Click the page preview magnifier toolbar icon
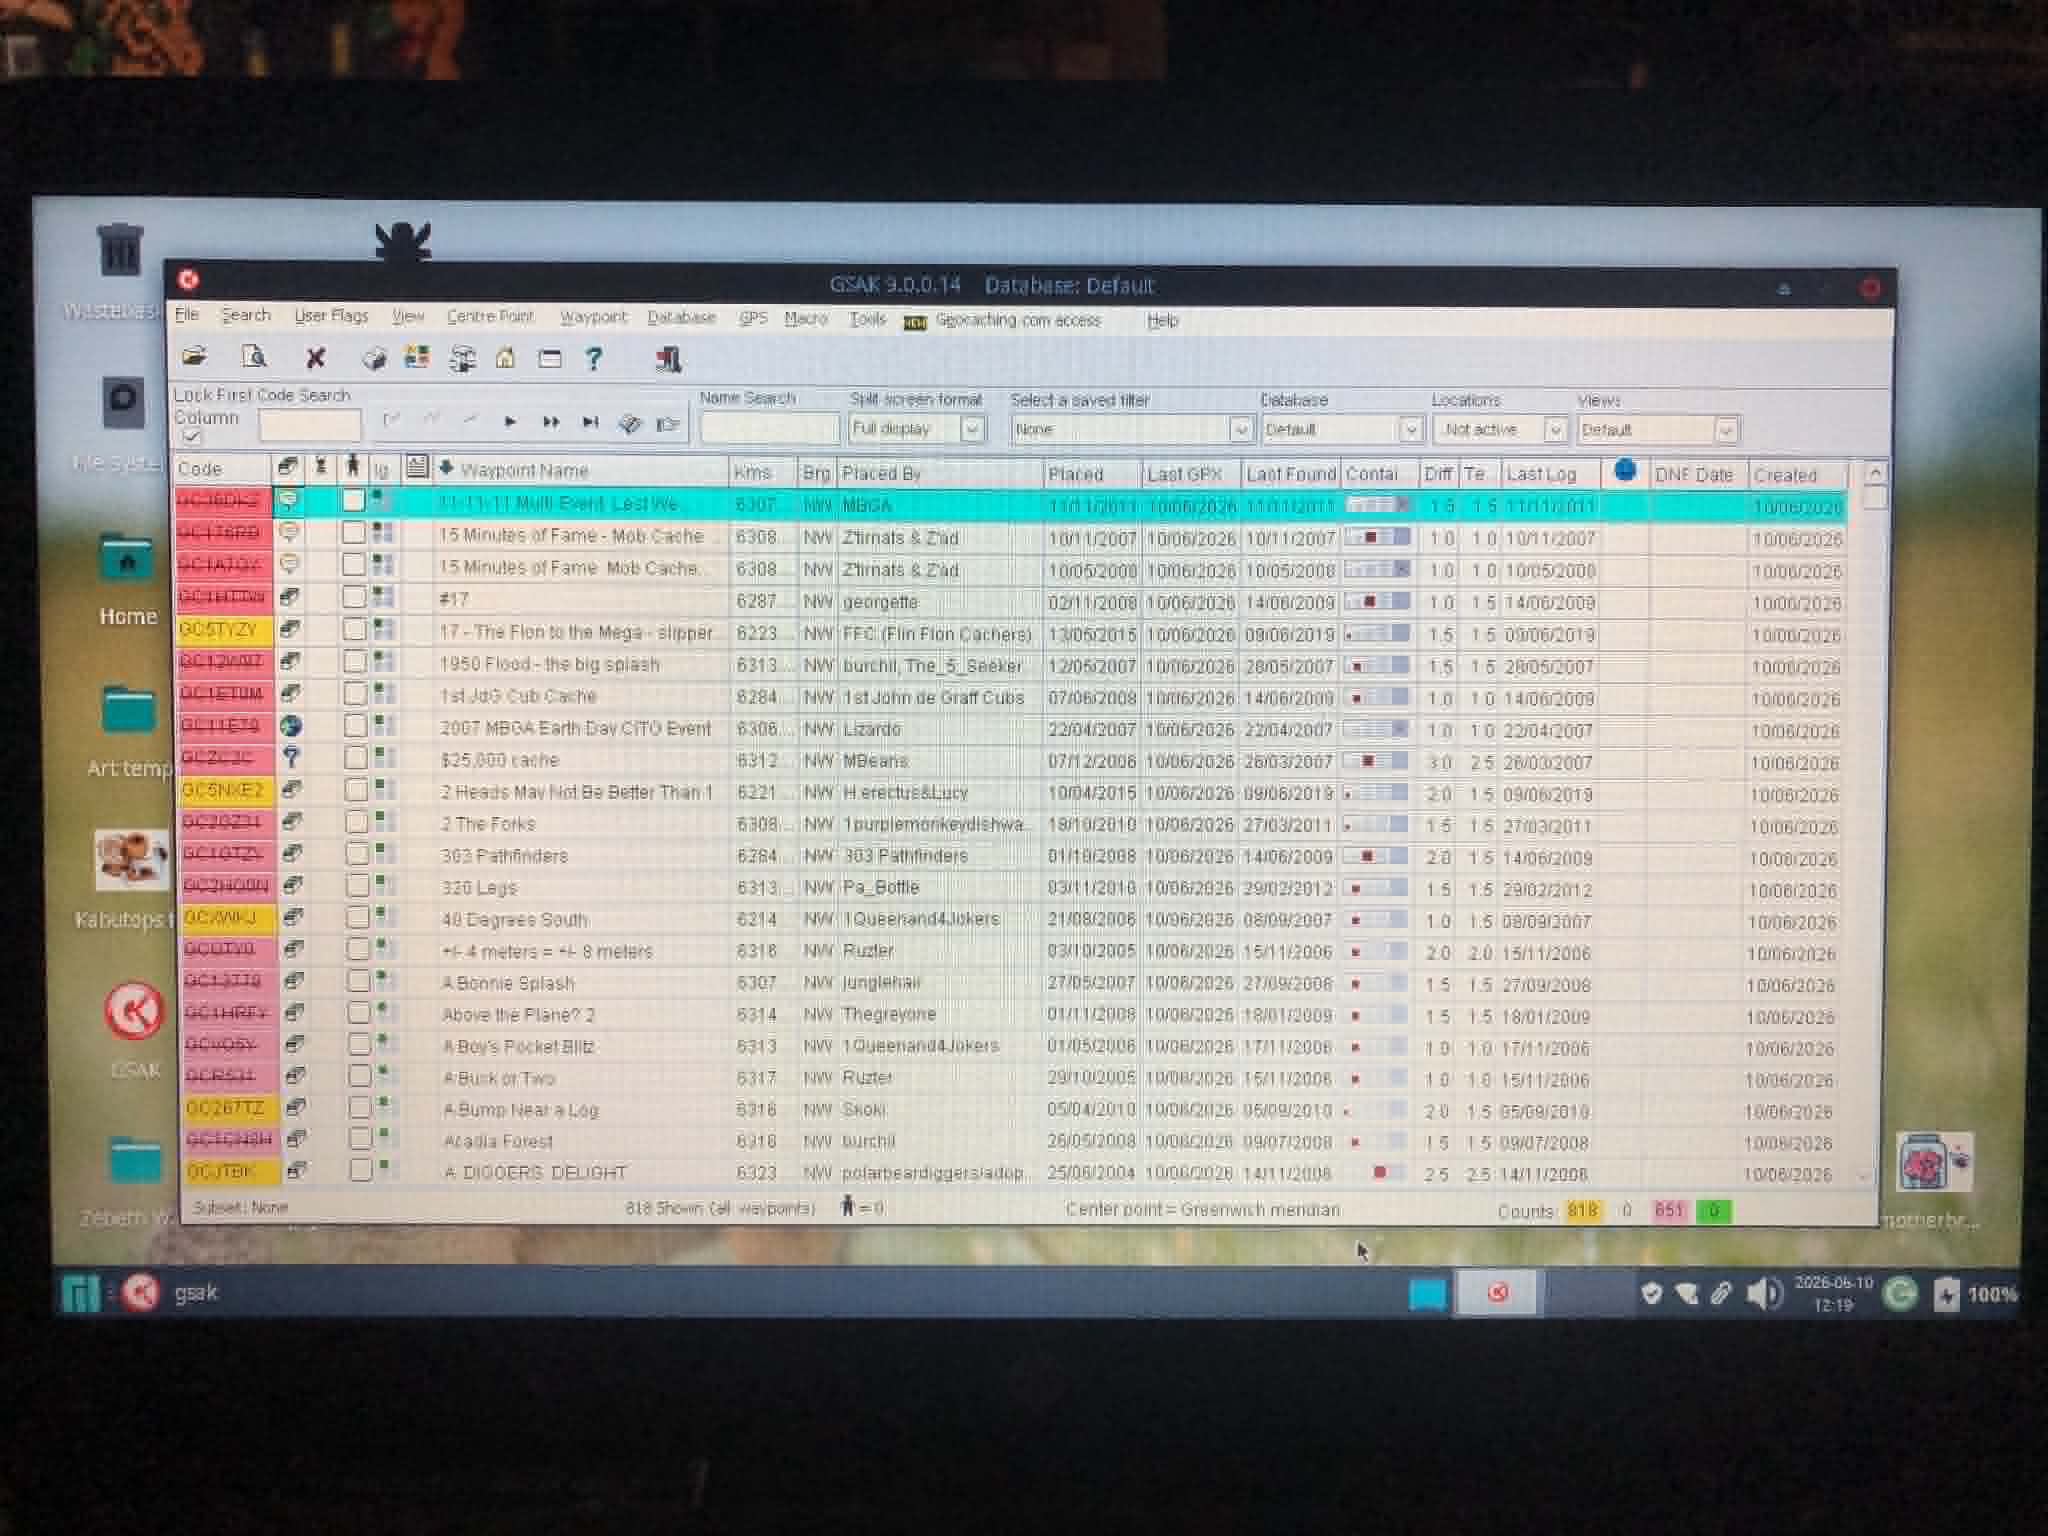2048x1536 pixels. (x=254, y=357)
